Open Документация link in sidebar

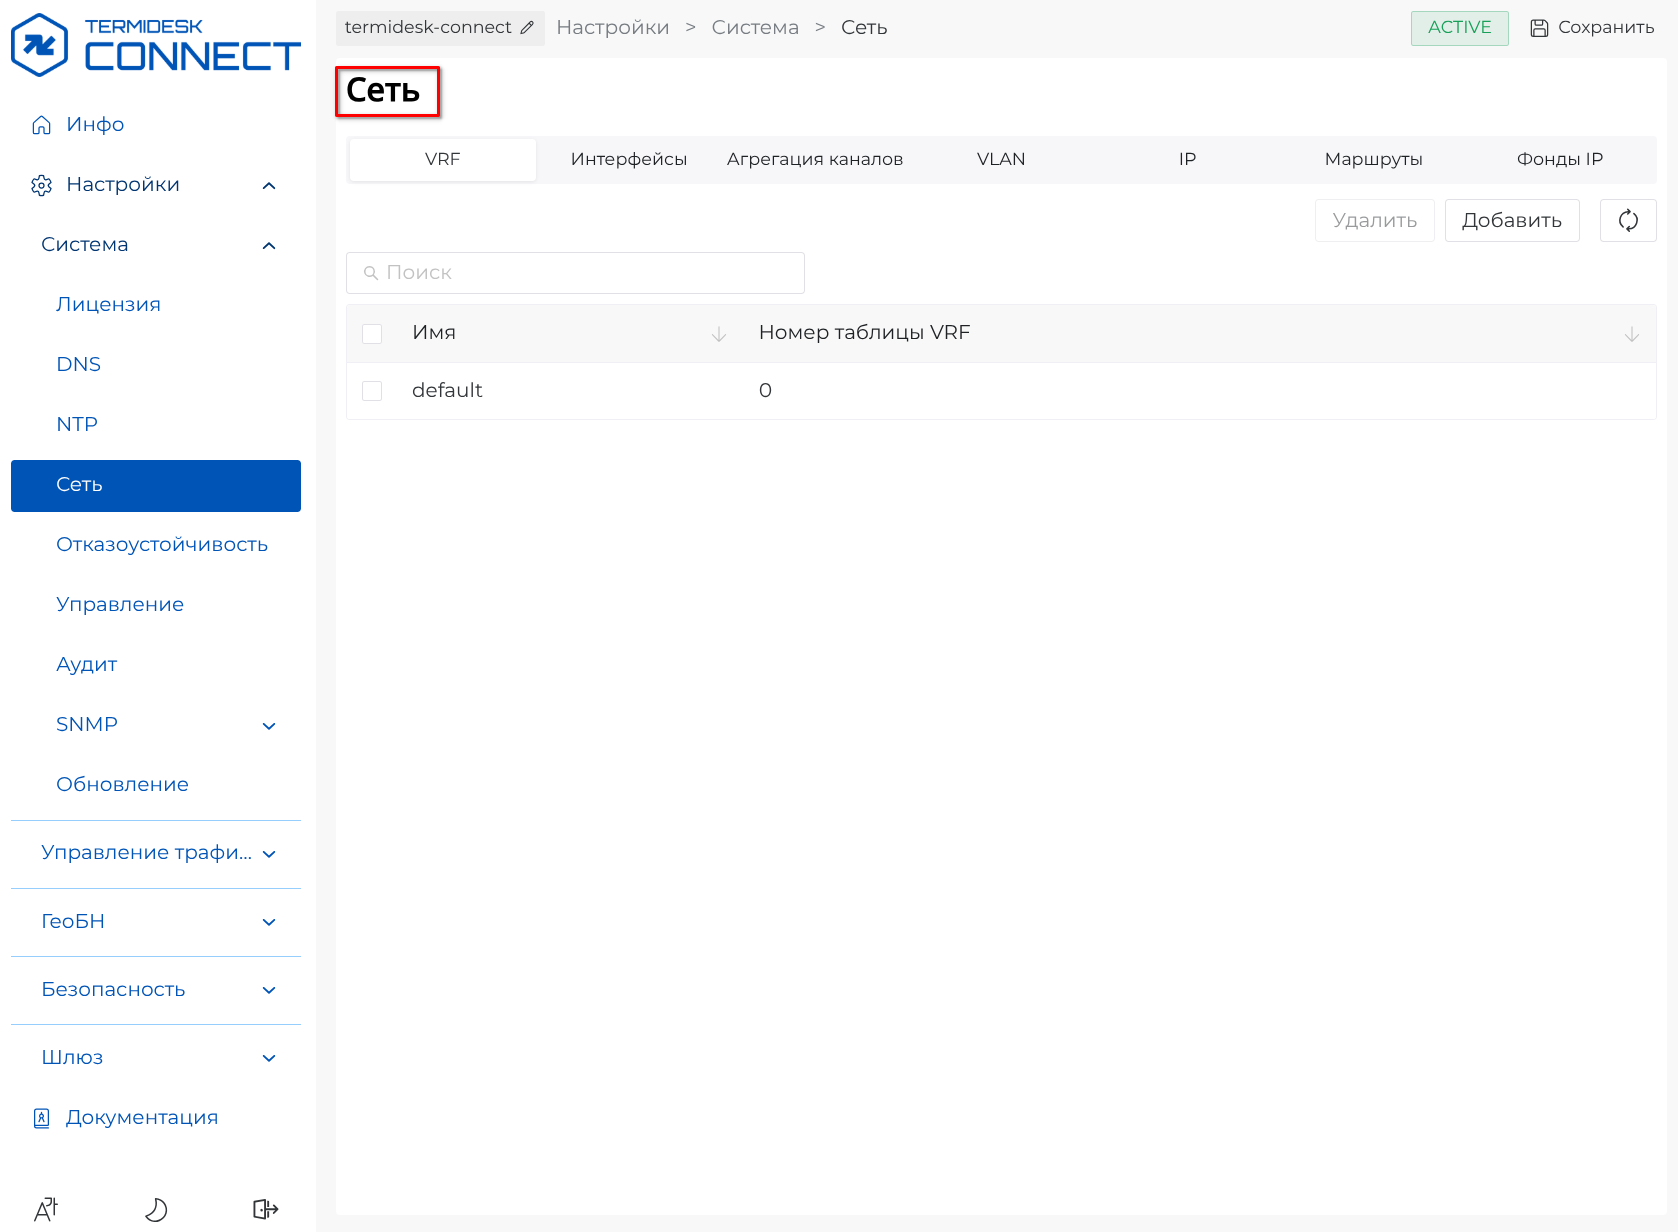[141, 1118]
